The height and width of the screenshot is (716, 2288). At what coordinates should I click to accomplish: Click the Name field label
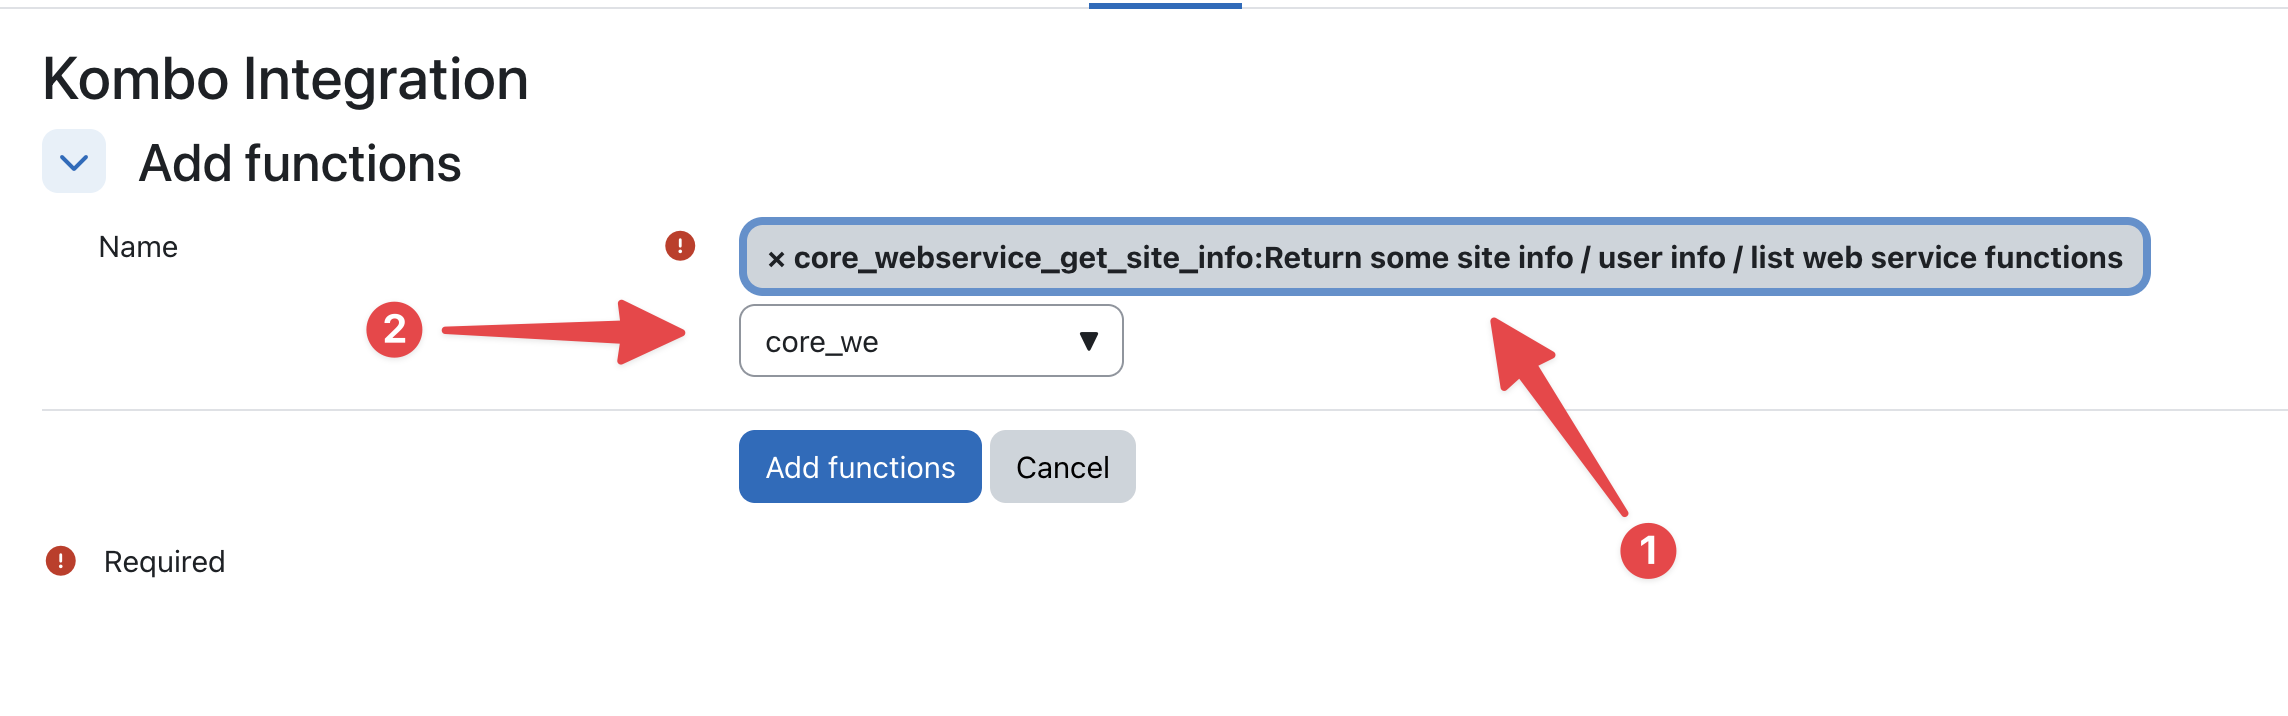pos(138,247)
